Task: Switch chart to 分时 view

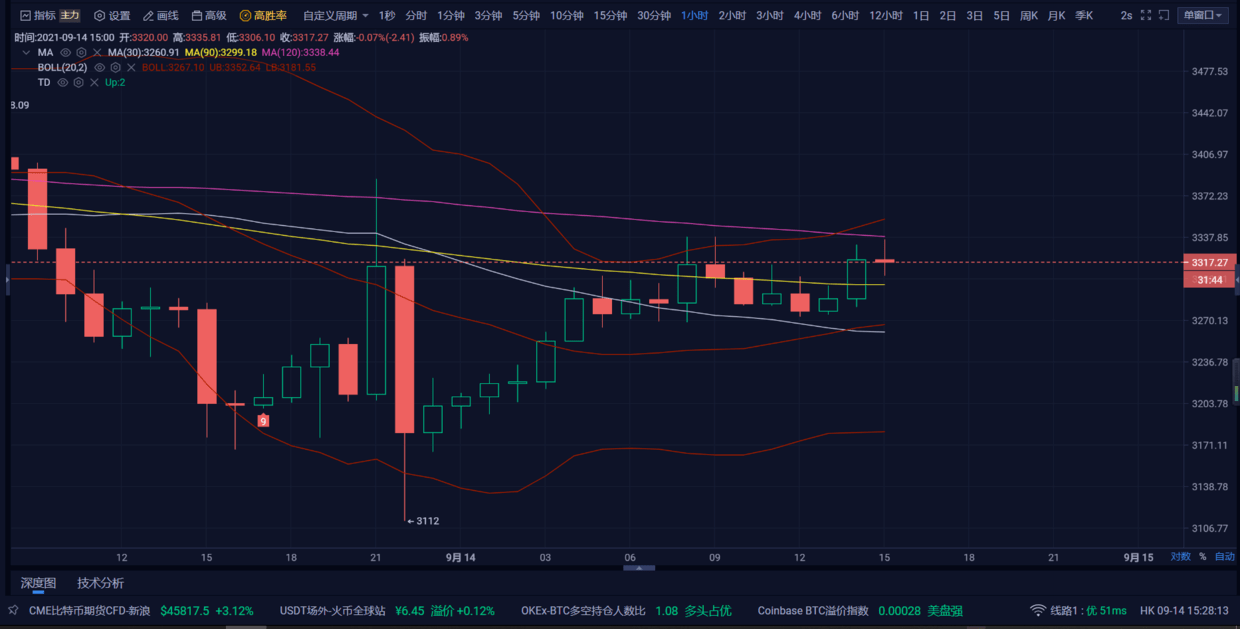Action: coord(416,16)
